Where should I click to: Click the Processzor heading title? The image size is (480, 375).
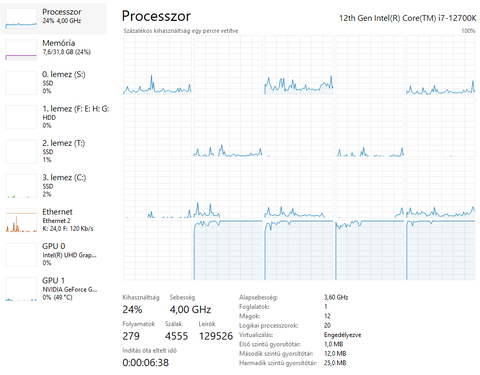click(x=156, y=16)
